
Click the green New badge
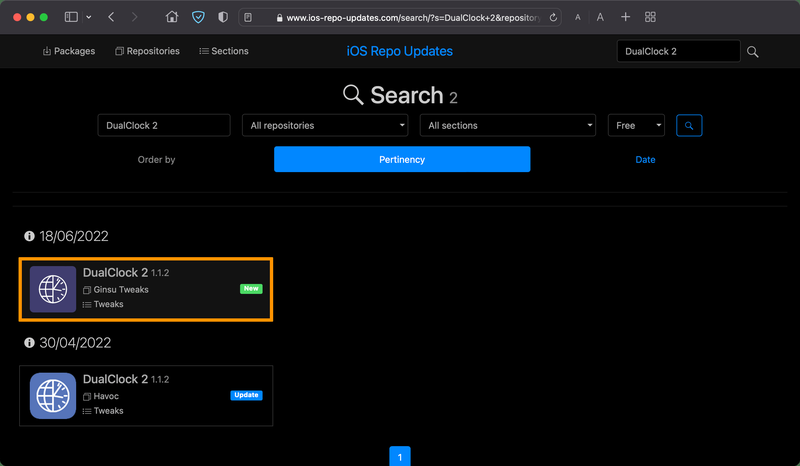click(x=251, y=288)
